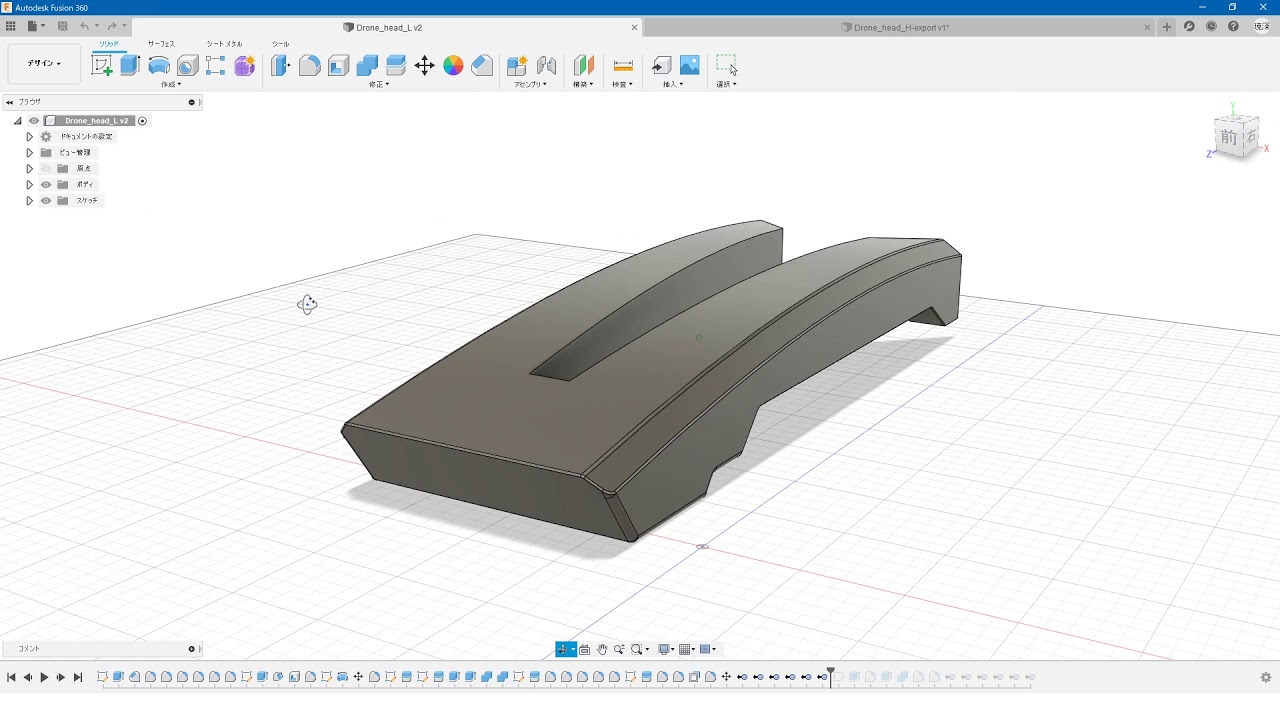Click the Undo arrow
Viewport: 1280px width, 720px height.
click(x=85, y=27)
